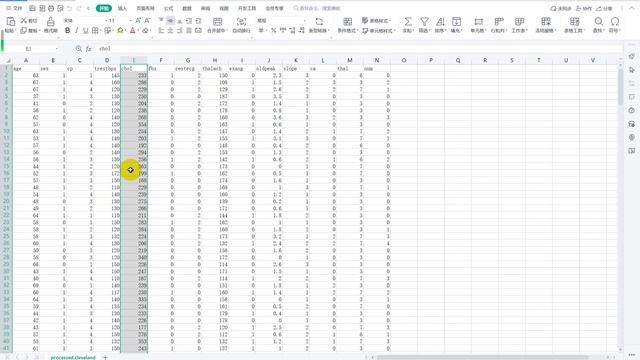Viewport: 640px width, 360px height.
Task: Click the Sort A-Z icon
Action: [x=440, y=22]
